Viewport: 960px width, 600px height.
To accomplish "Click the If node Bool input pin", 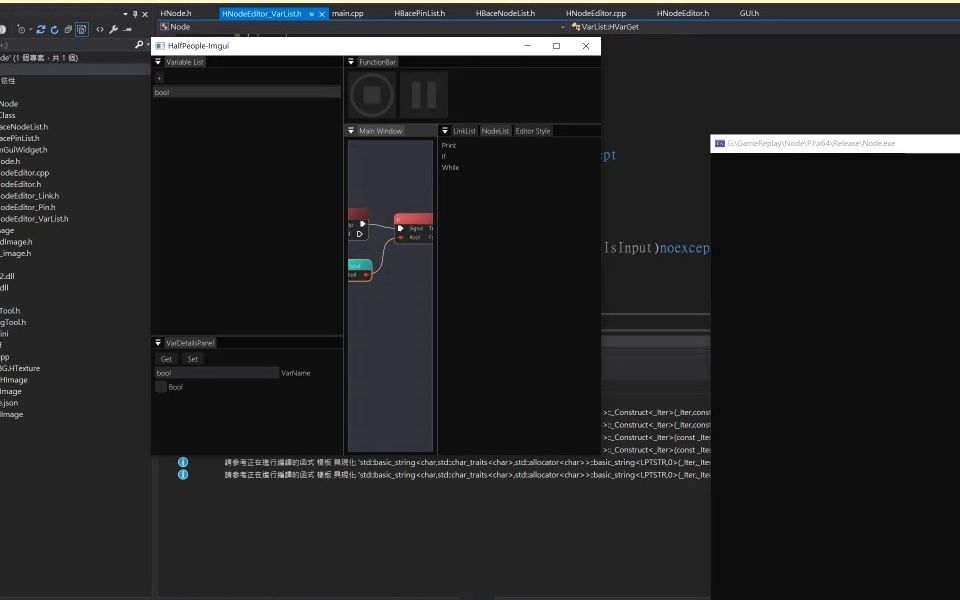I will pos(400,238).
